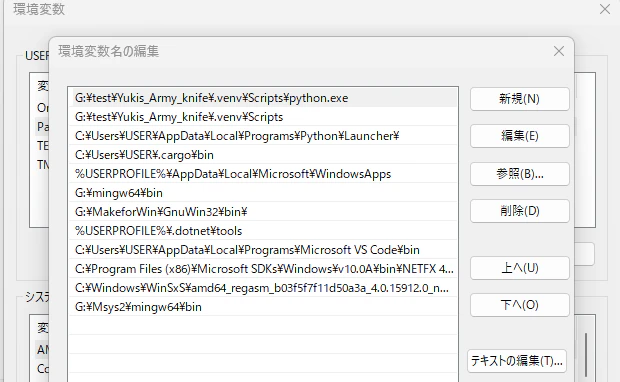The image size is (620, 382).
Task: Select the python.exe path entry
Action: coord(263,98)
